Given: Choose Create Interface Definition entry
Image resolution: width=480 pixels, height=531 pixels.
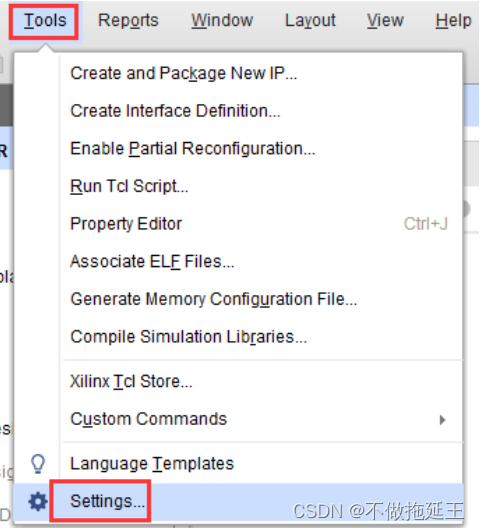Looking at the screenshot, I should coord(238,111).
